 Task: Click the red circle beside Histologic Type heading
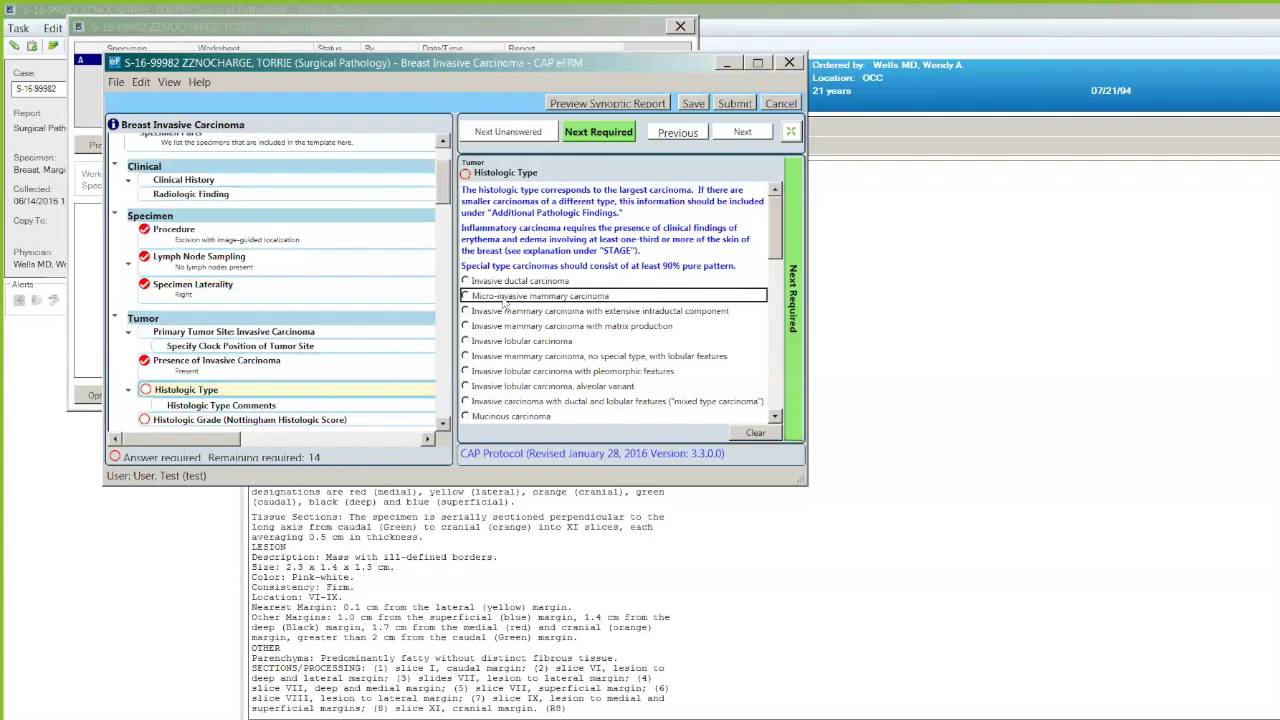(x=466, y=173)
